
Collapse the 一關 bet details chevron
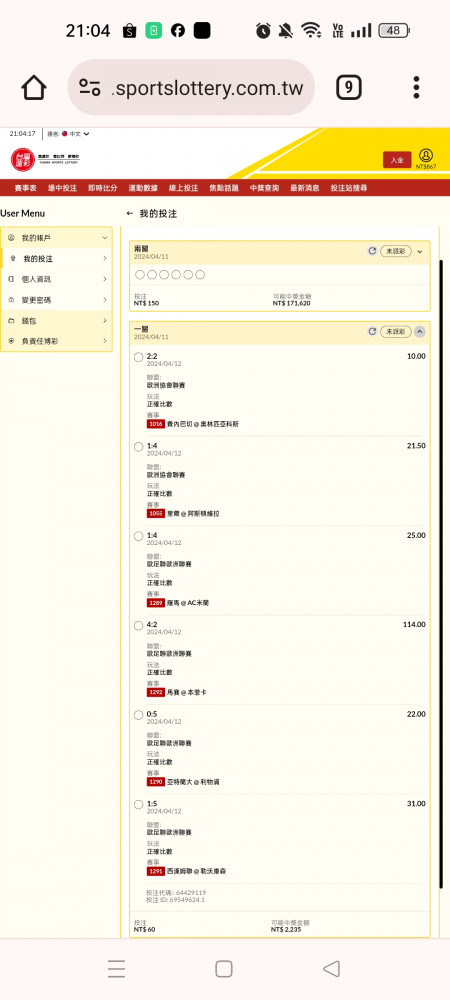point(419,332)
